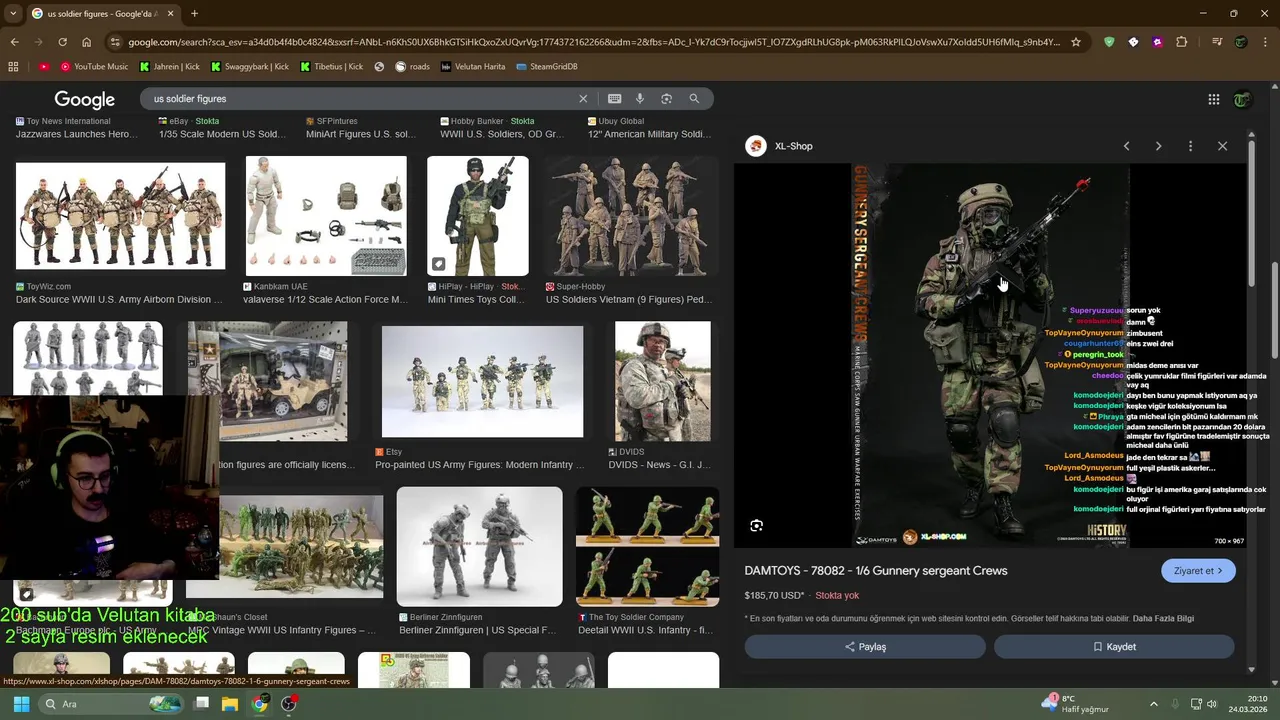Open the YouTube Music bookmark
Screen dimensions: 1280x720
[x=94, y=67]
